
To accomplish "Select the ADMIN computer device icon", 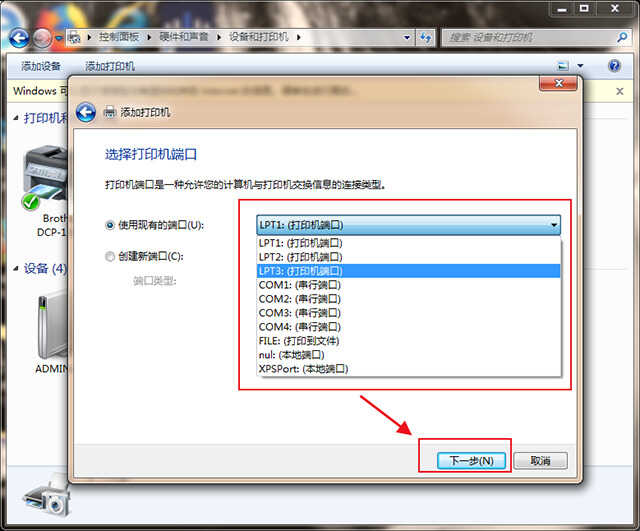I will click(48, 325).
